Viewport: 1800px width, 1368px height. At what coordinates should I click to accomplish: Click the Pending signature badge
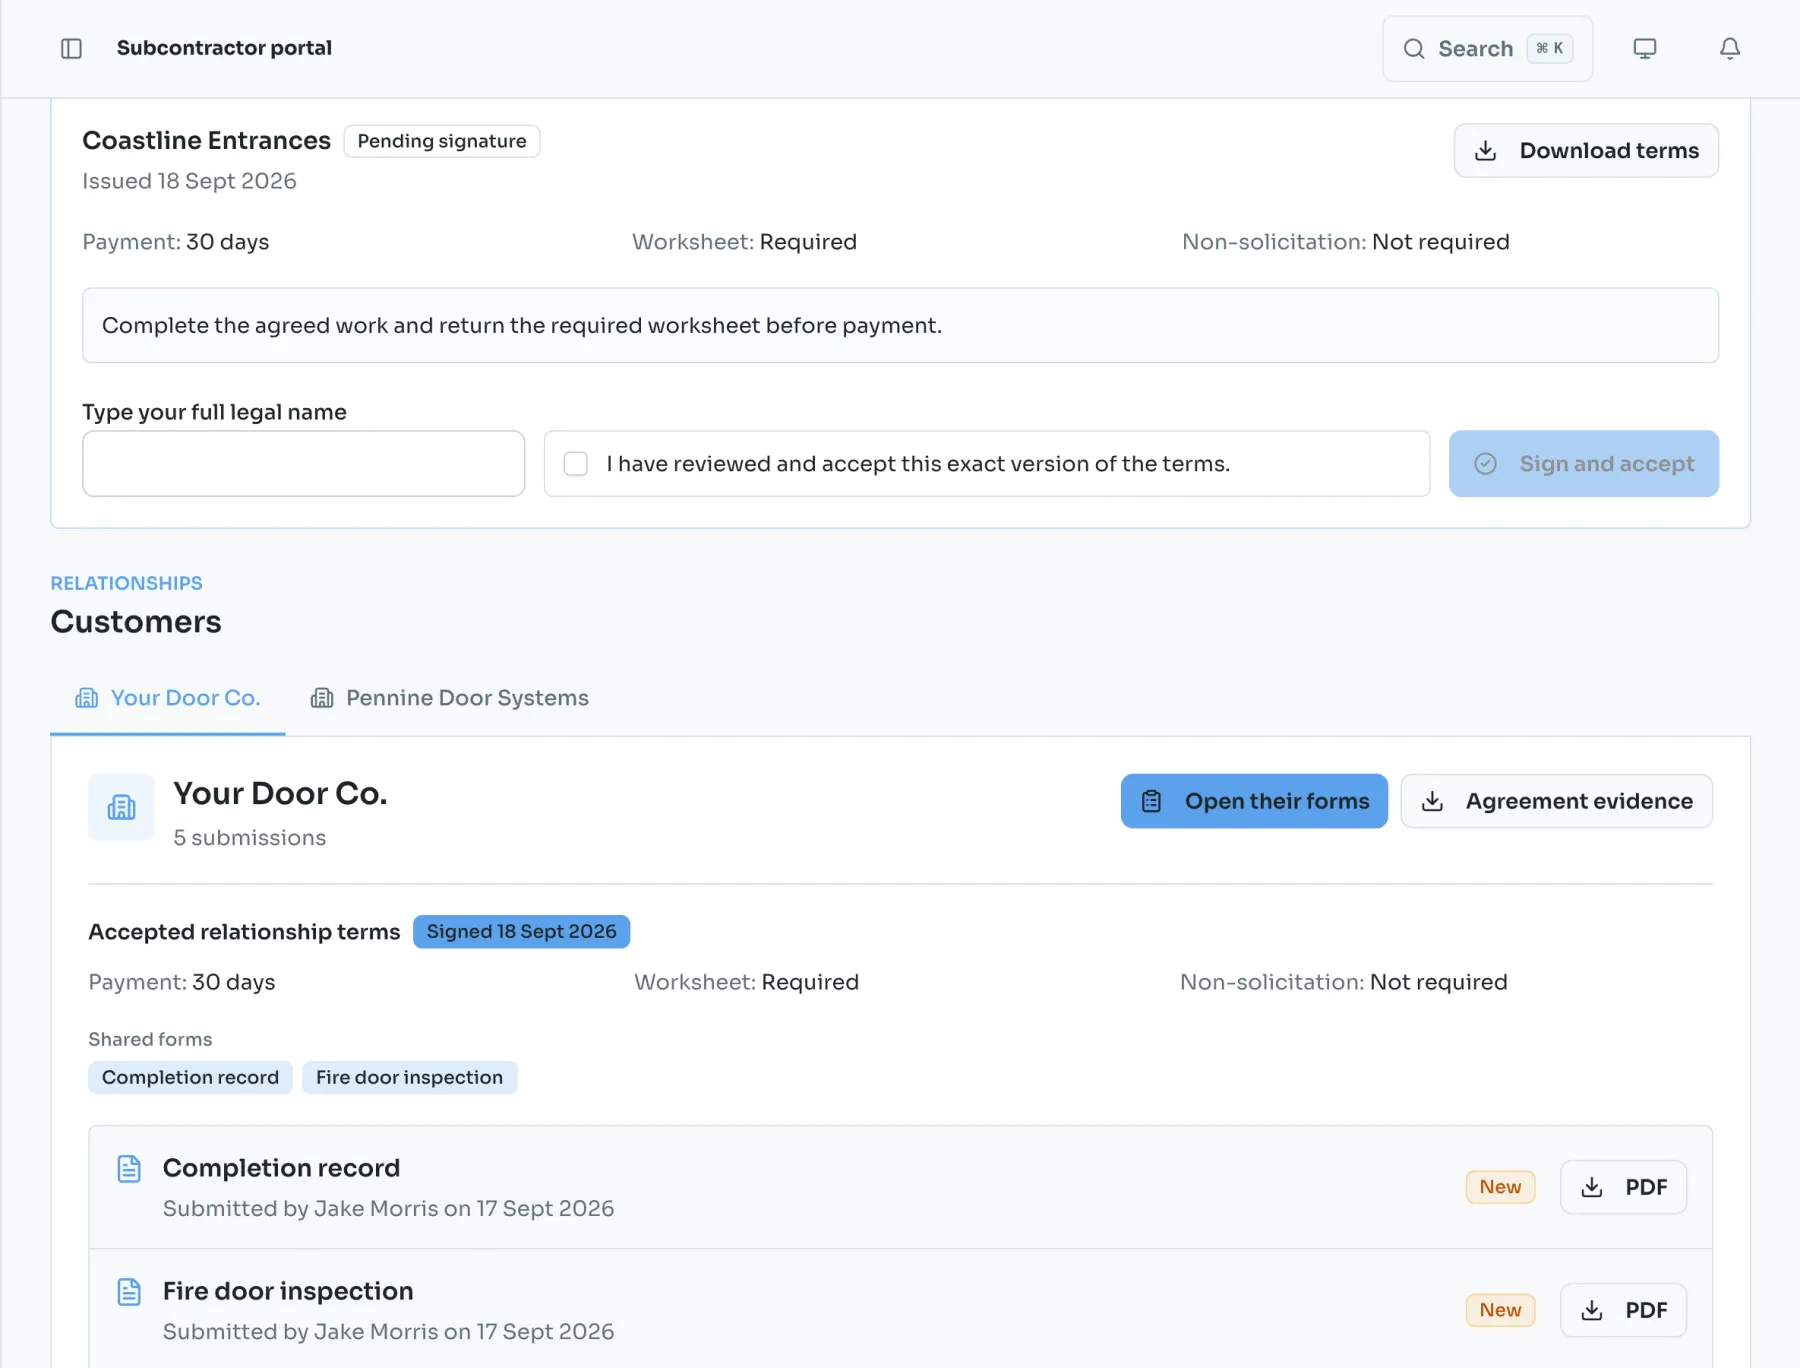pyautogui.click(x=442, y=141)
